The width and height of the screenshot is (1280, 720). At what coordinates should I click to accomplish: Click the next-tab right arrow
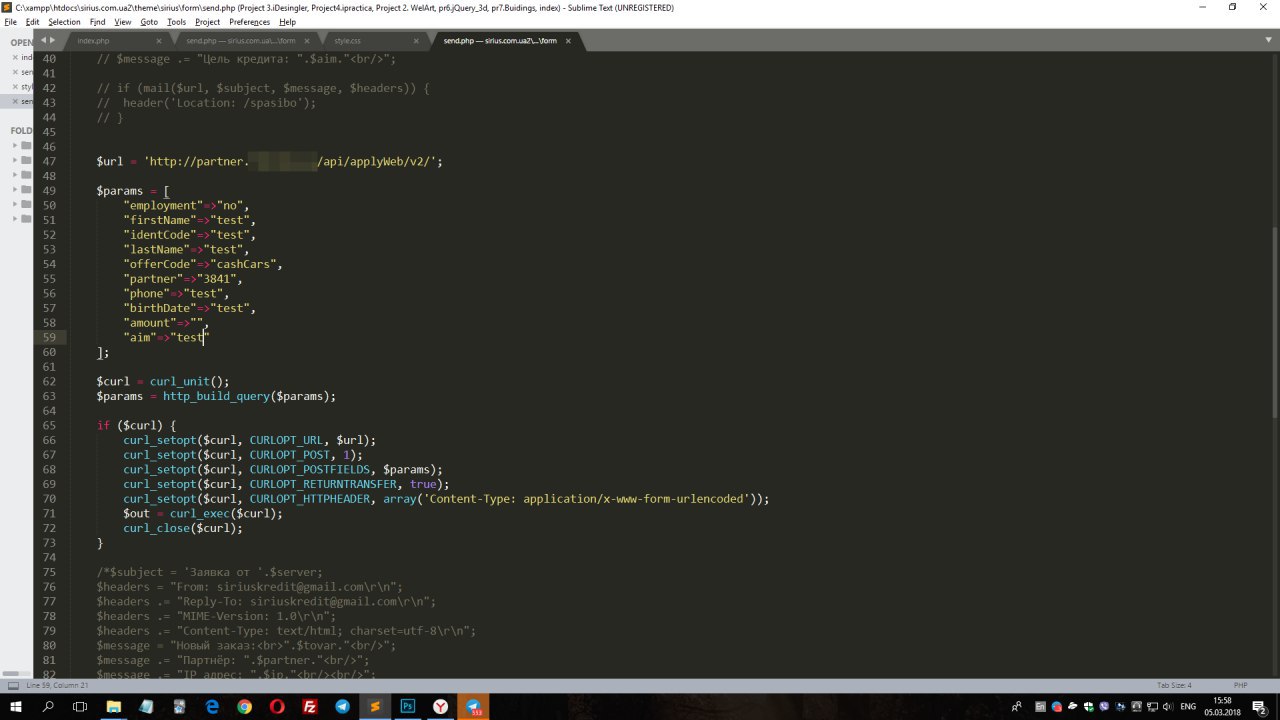point(52,40)
